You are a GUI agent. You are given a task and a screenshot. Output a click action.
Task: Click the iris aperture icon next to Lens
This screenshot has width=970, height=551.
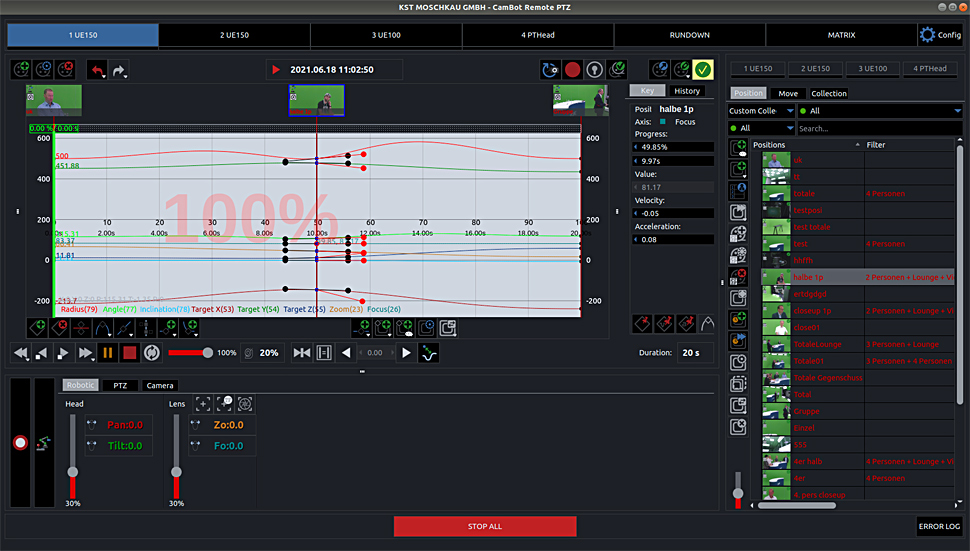pyautogui.click(x=245, y=404)
